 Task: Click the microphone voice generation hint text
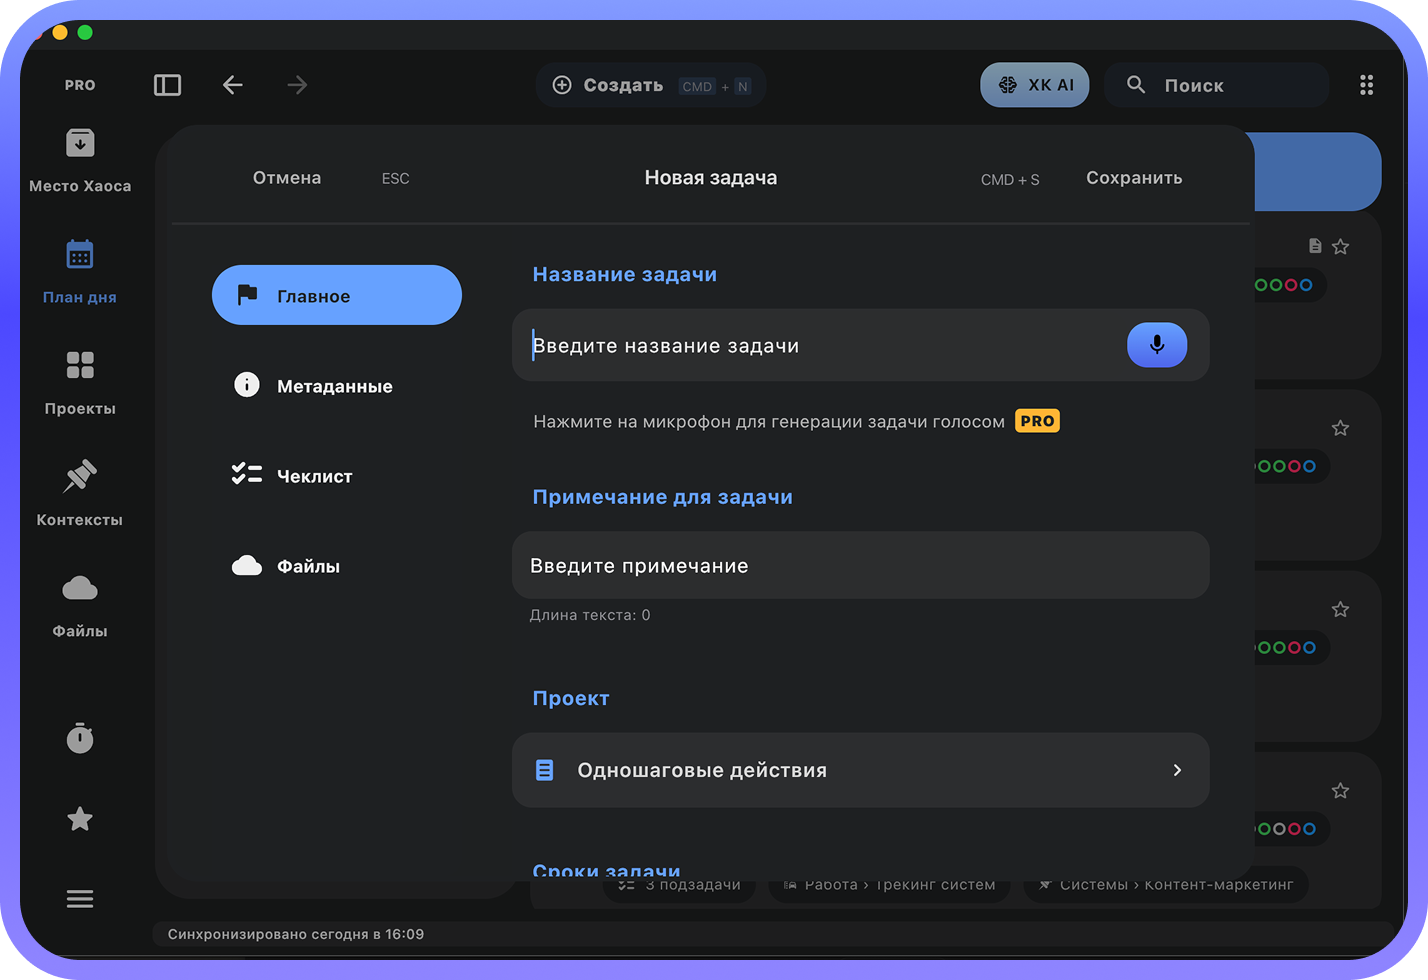(769, 422)
